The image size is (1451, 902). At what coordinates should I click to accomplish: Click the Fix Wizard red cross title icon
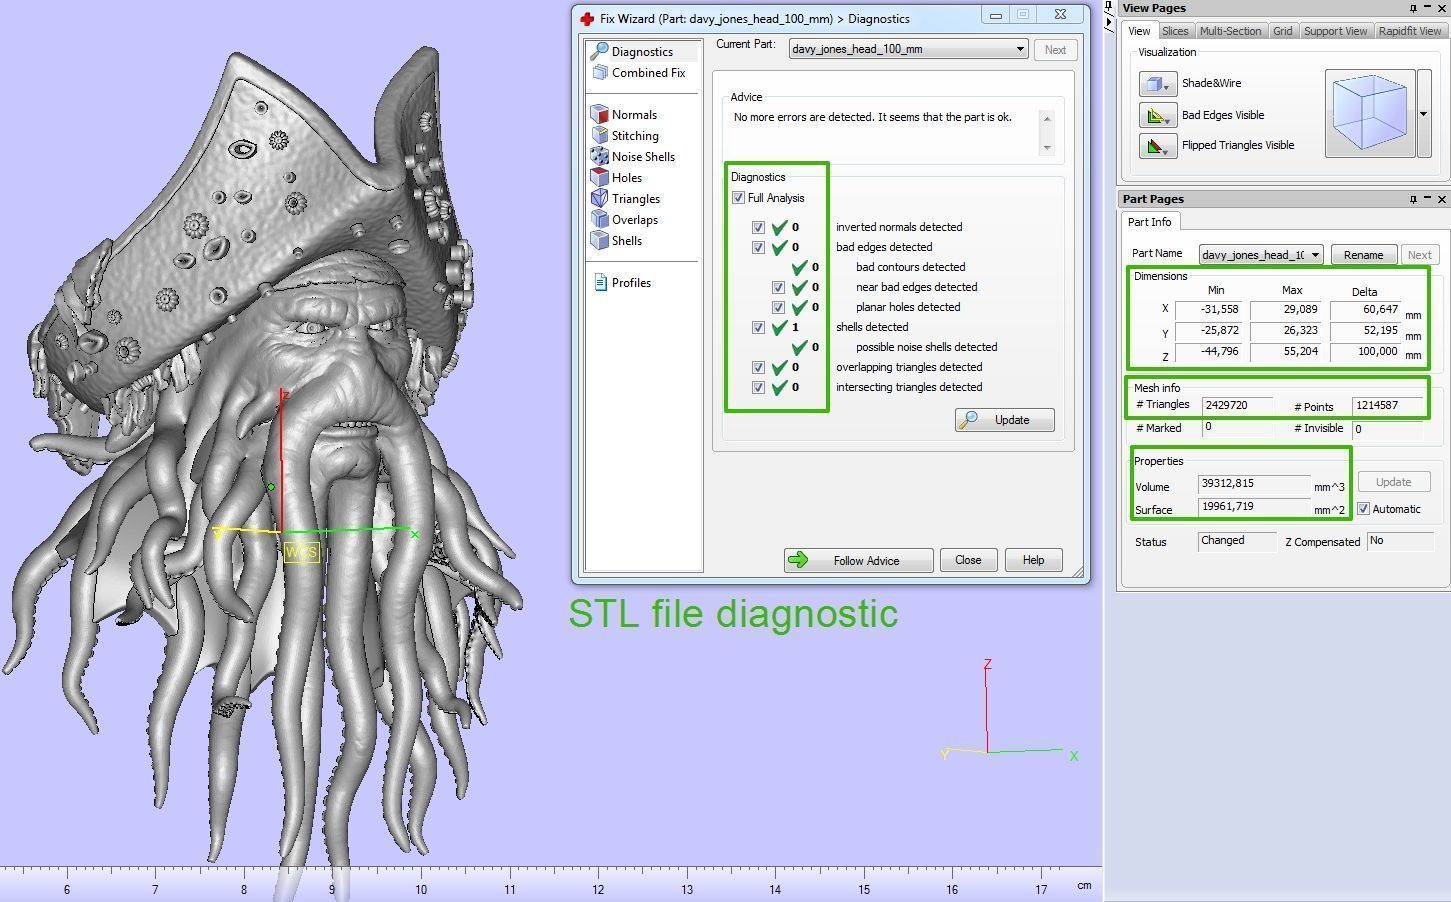pyautogui.click(x=587, y=18)
